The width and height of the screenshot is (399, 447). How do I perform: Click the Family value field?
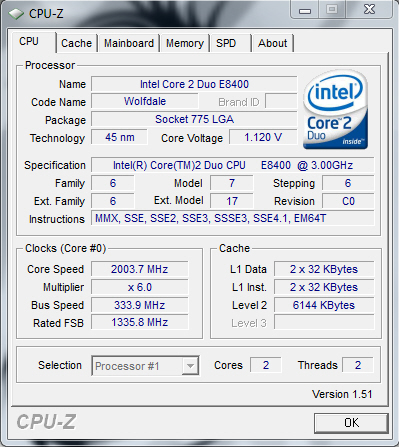[x=113, y=183]
